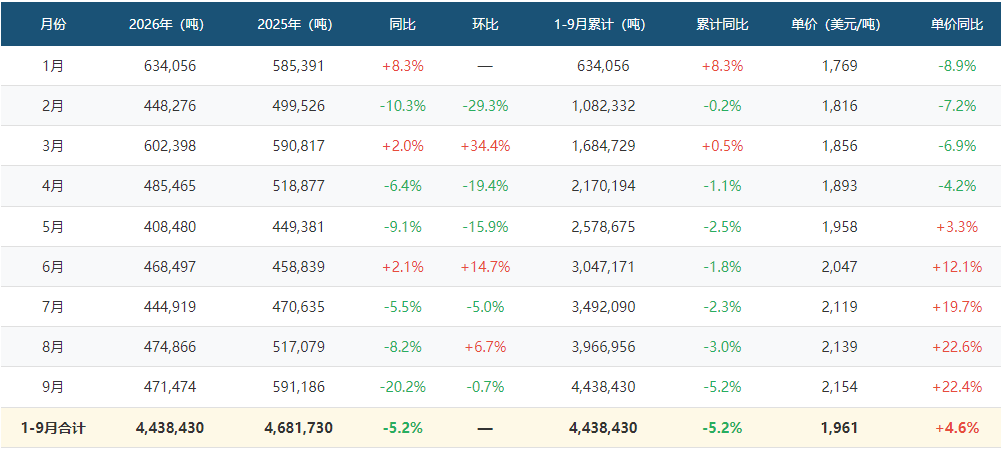Click the cell 444,919
The image size is (1004, 451).
(170, 307)
